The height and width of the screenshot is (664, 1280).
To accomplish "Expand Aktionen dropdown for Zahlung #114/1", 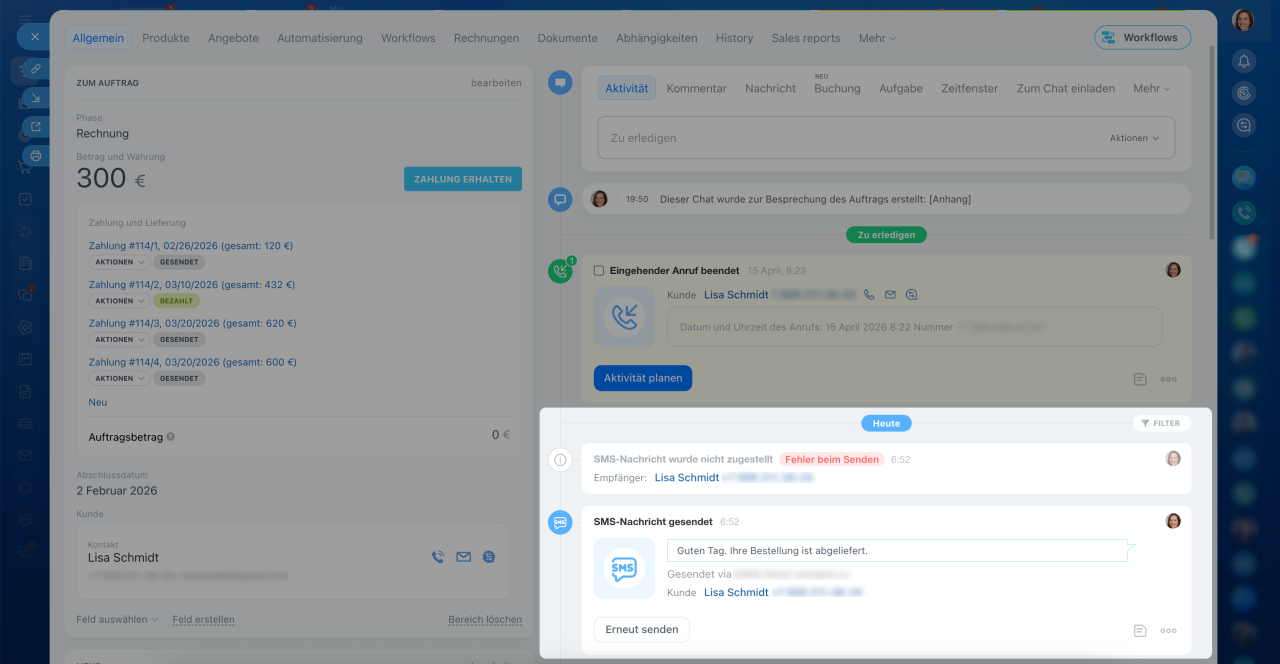I will click(x=119, y=262).
